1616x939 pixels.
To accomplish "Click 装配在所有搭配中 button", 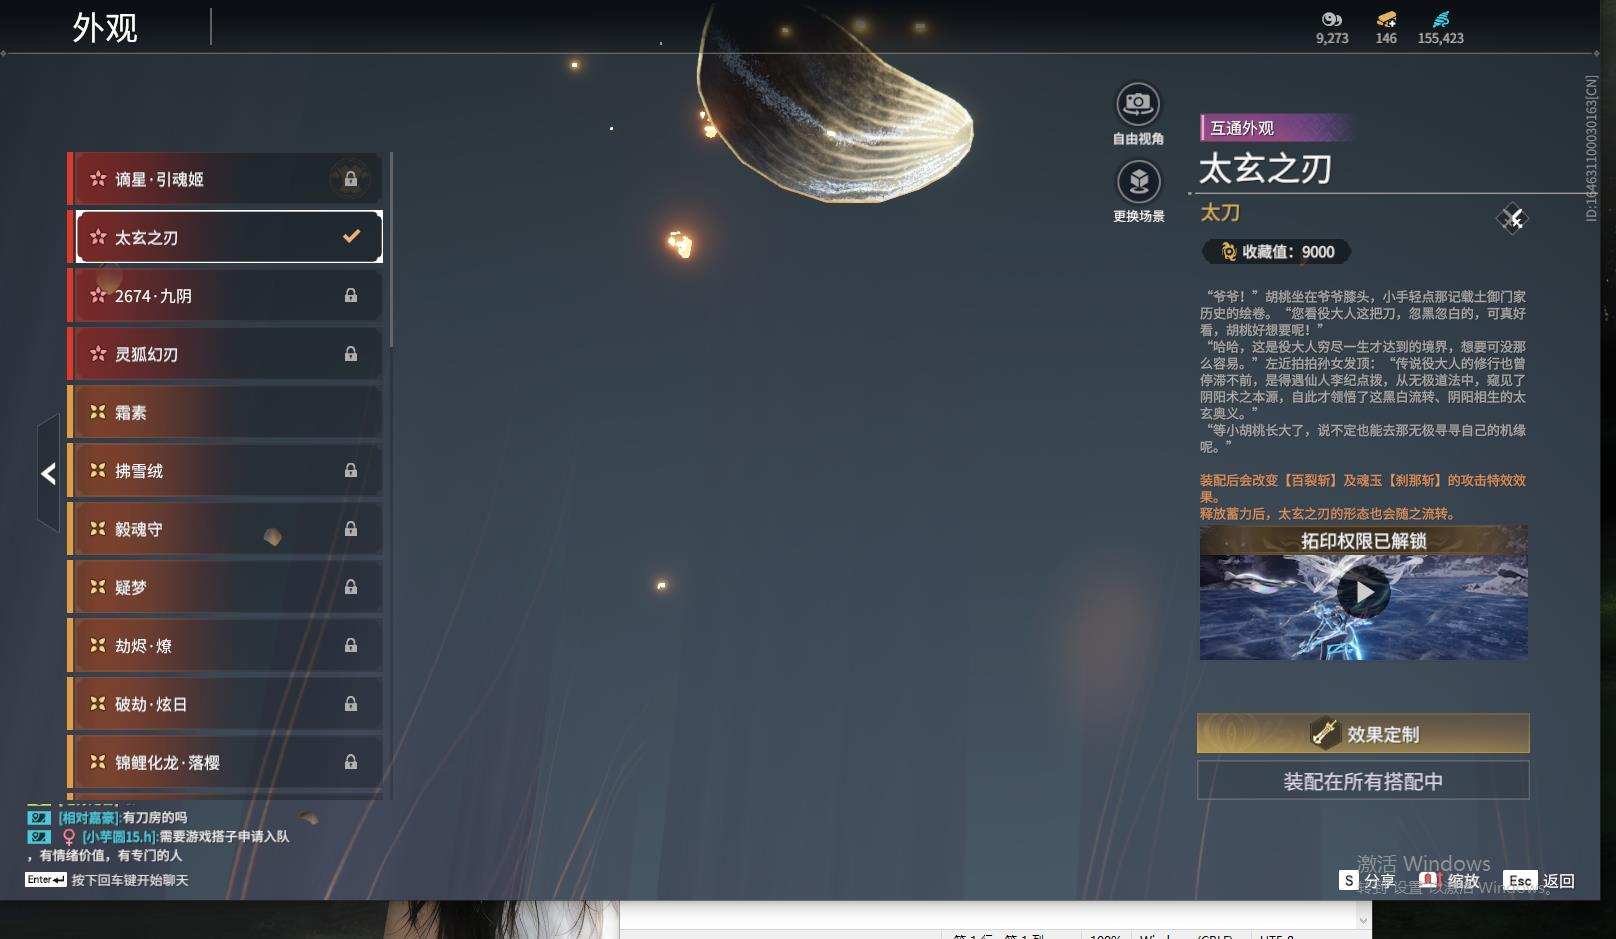I will 1363,781.
